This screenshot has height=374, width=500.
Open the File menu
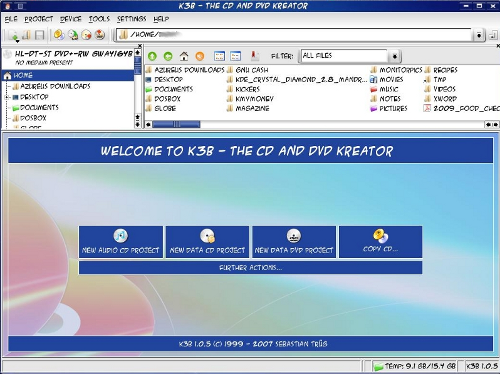click(x=11, y=19)
